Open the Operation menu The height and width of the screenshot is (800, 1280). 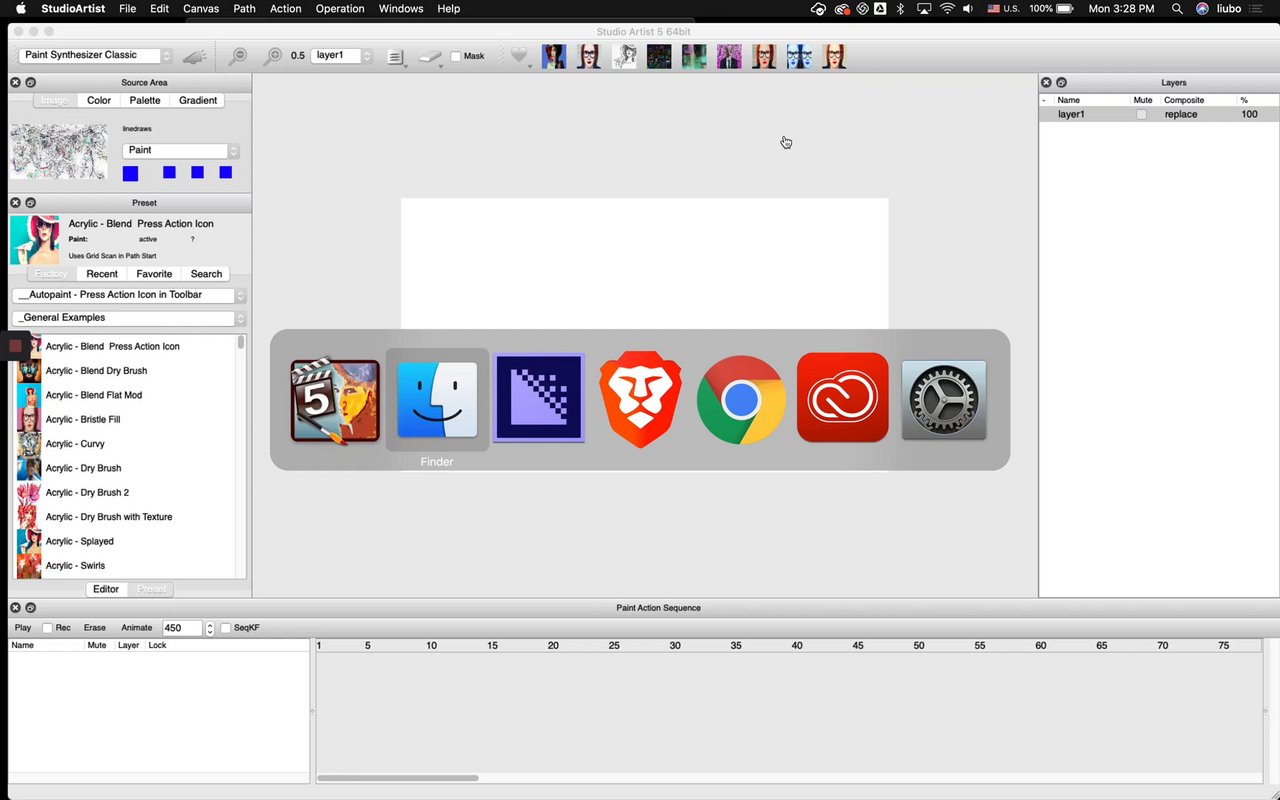[x=340, y=8]
